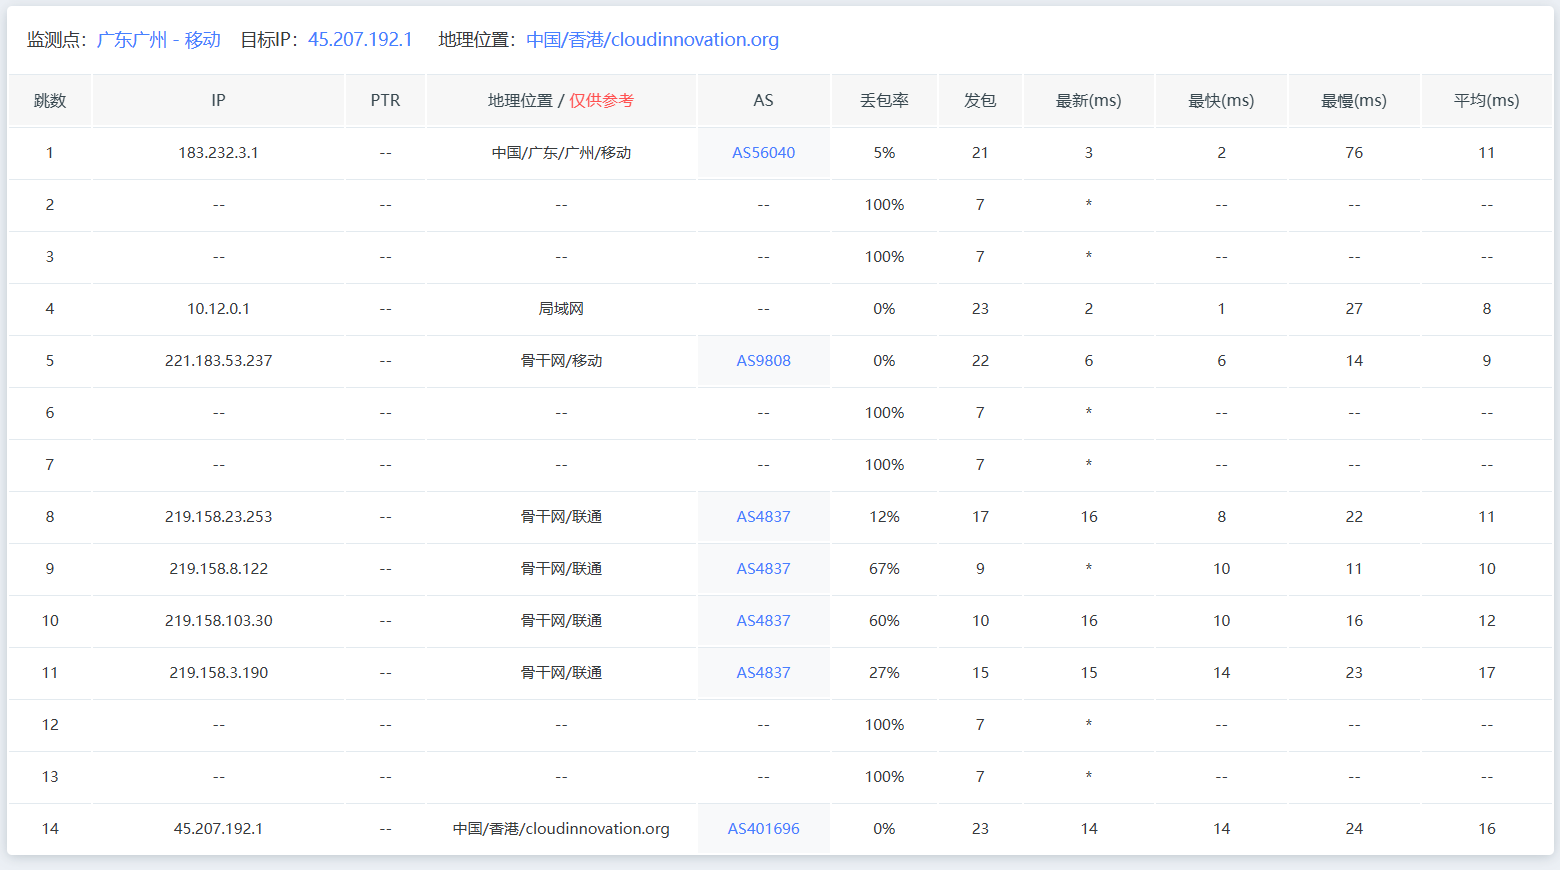Open AS4837 link beside 219.158.3.190
Image resolution: width=1560 pixels, height=870 pixels.
[763, 673]
